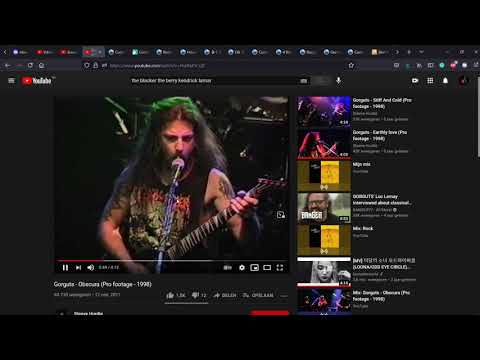This screenshot has width=480, height=360.
Task: Switch to the first tab with purple icon
Action: 20,52
